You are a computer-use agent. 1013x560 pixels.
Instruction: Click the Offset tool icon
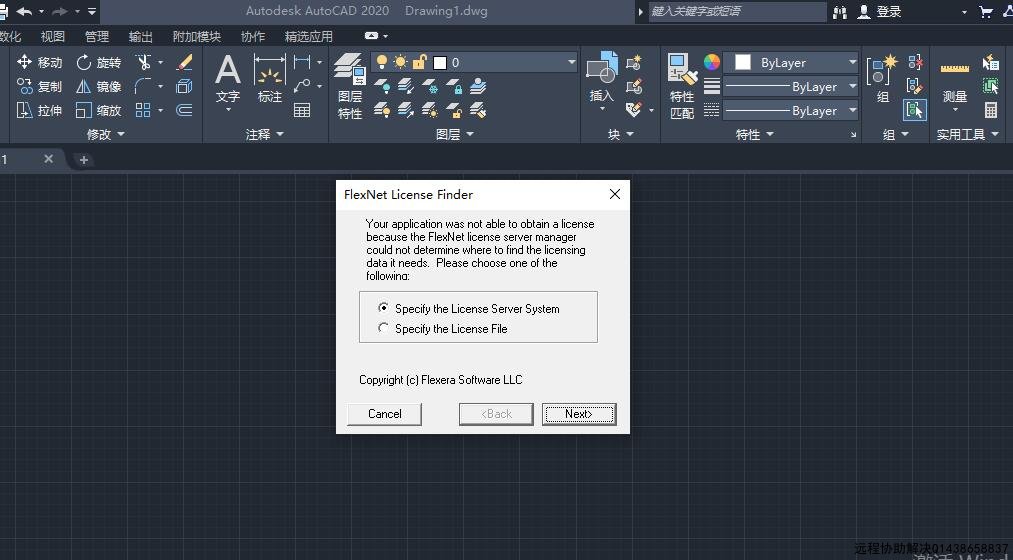tap(184, 110)
